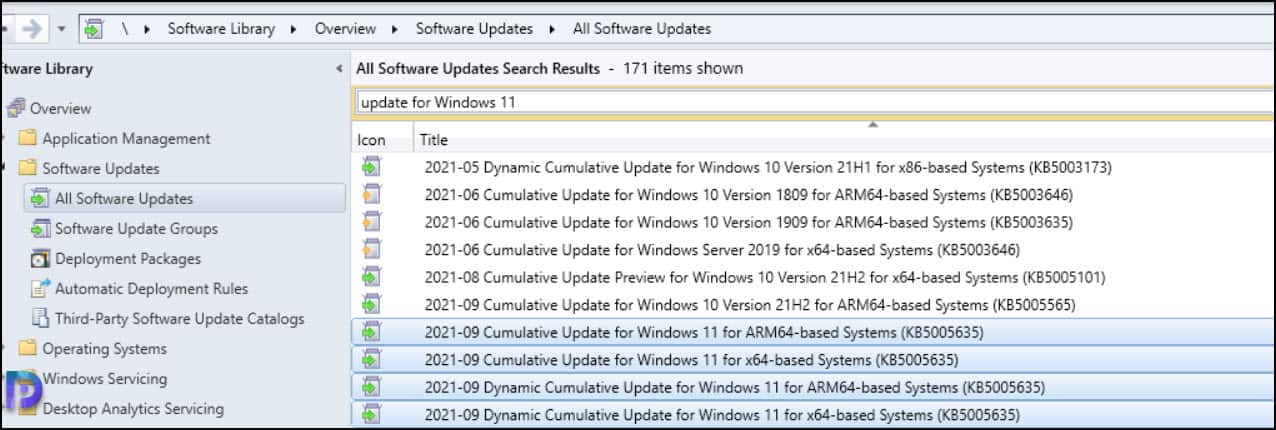Open Third-Party Software Update Catalogs node

[180, 318]
